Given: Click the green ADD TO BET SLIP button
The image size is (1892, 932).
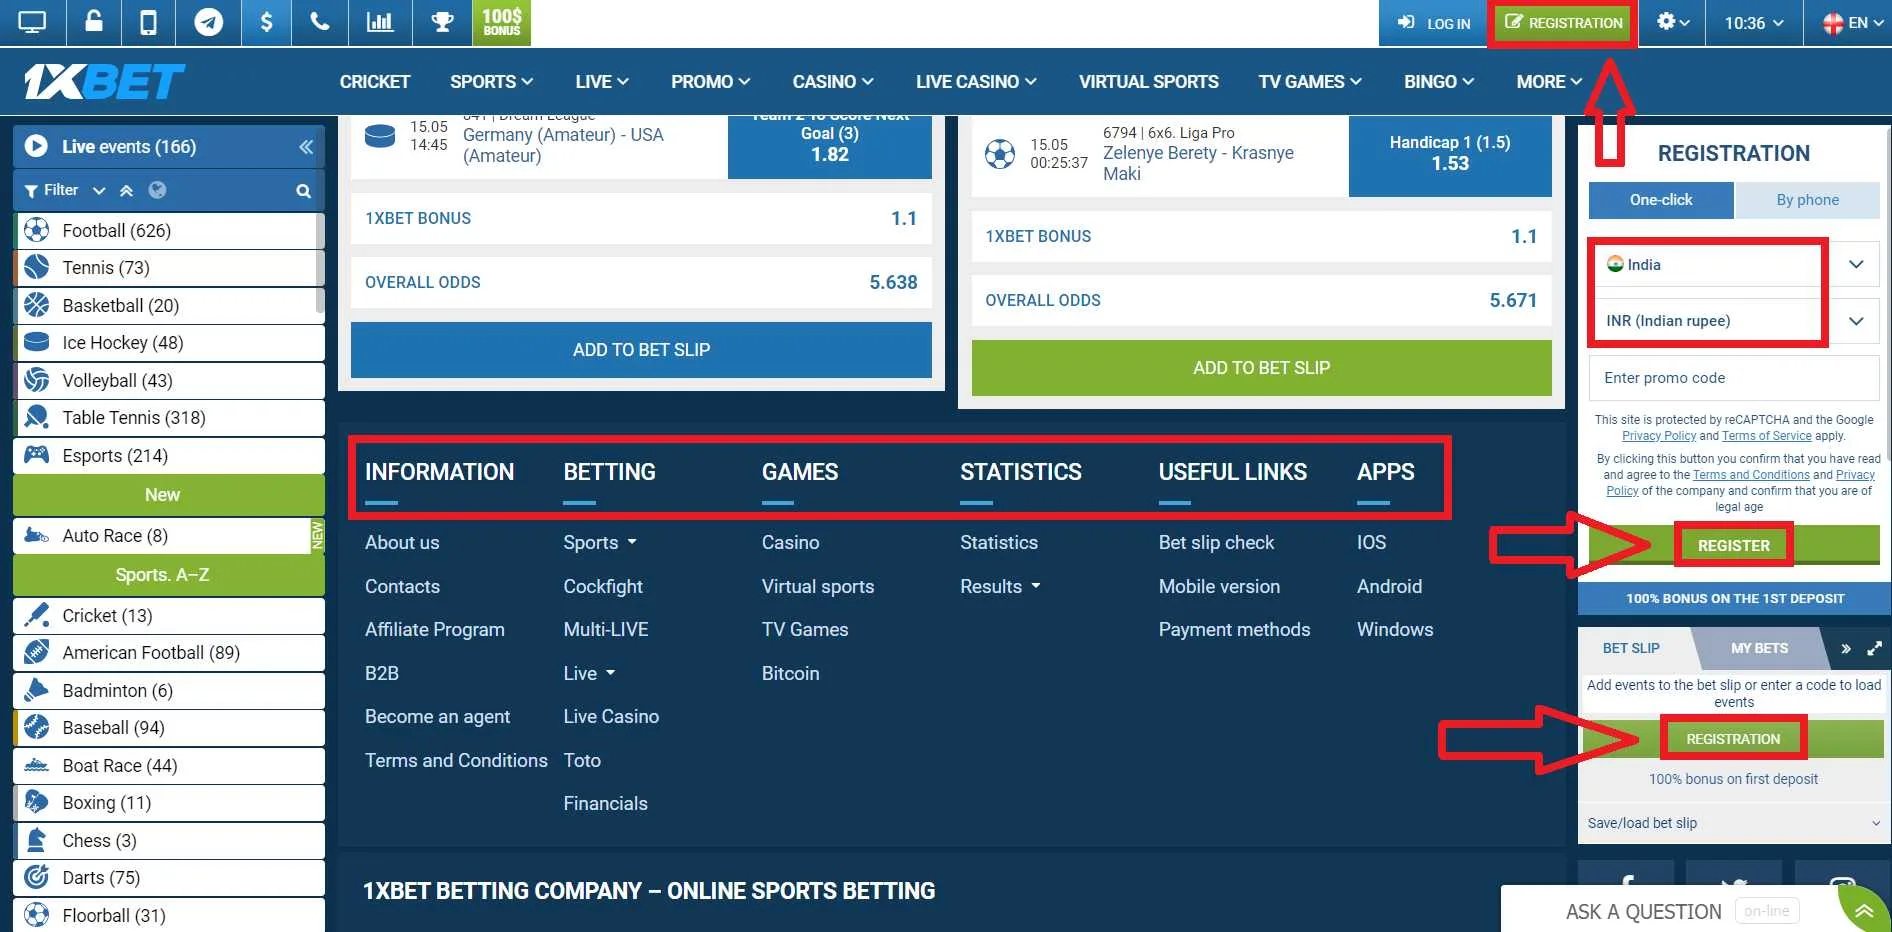Looking at the screenshot, I should (x=1261, y=368).
